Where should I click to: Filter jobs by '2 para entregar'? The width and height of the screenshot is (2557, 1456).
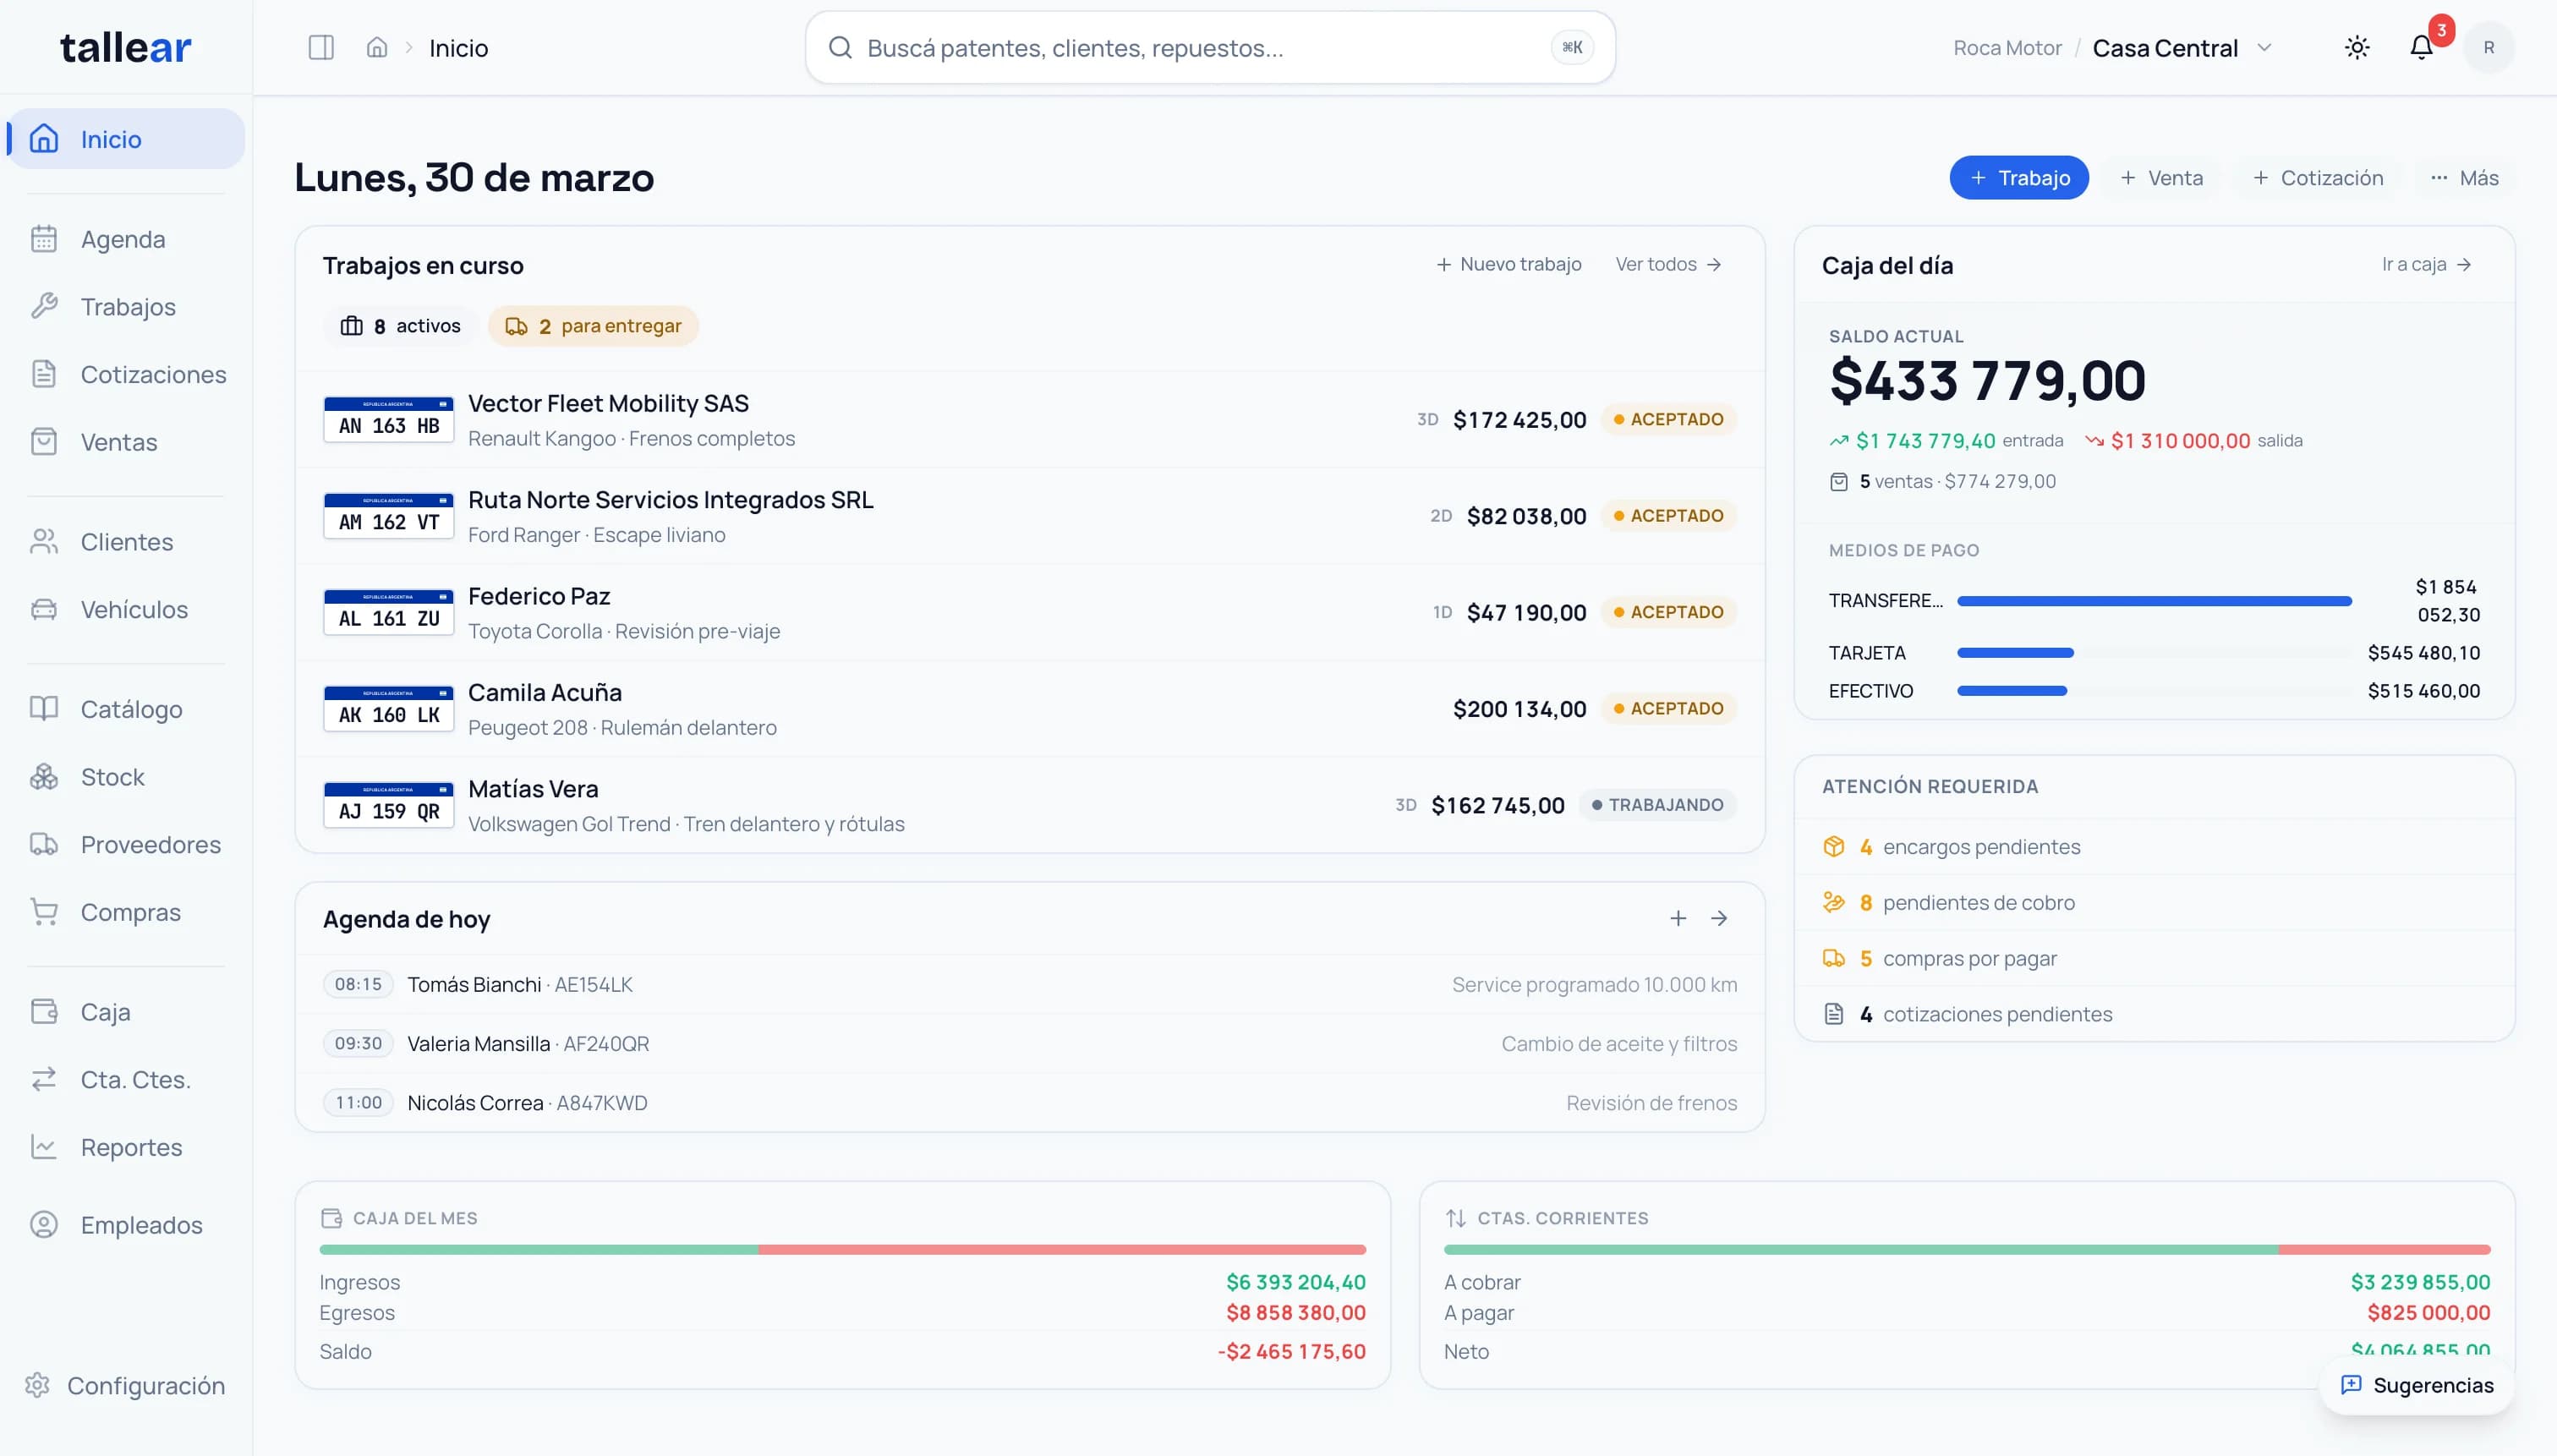point(592,326)
